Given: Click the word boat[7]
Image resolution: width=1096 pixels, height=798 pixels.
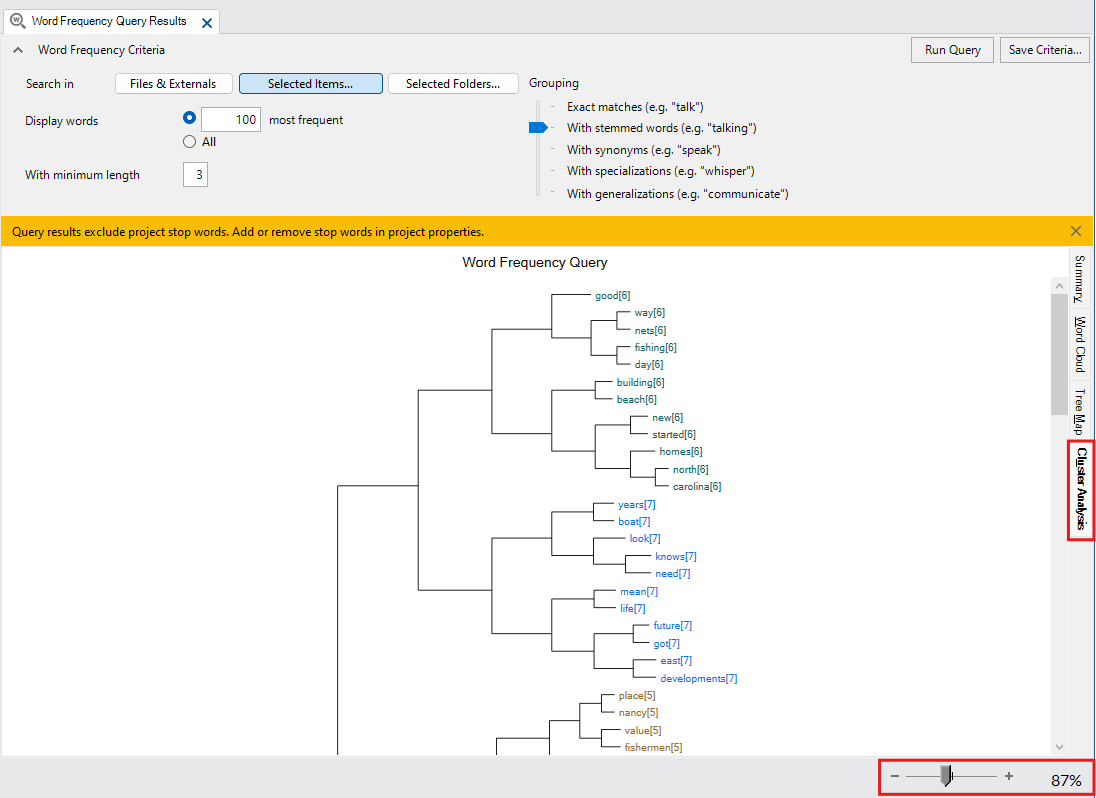Looking at the screenshot, I should [634, 521].
